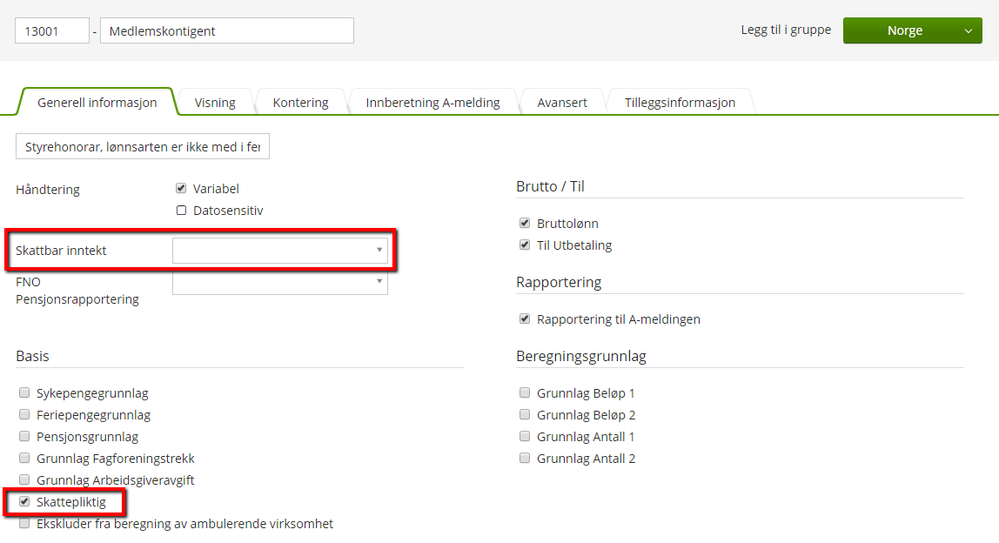Viewport: 999px width, 543px height.
Task: Check Grunnlag Beløp 1 box
Action: pos(524,393)
